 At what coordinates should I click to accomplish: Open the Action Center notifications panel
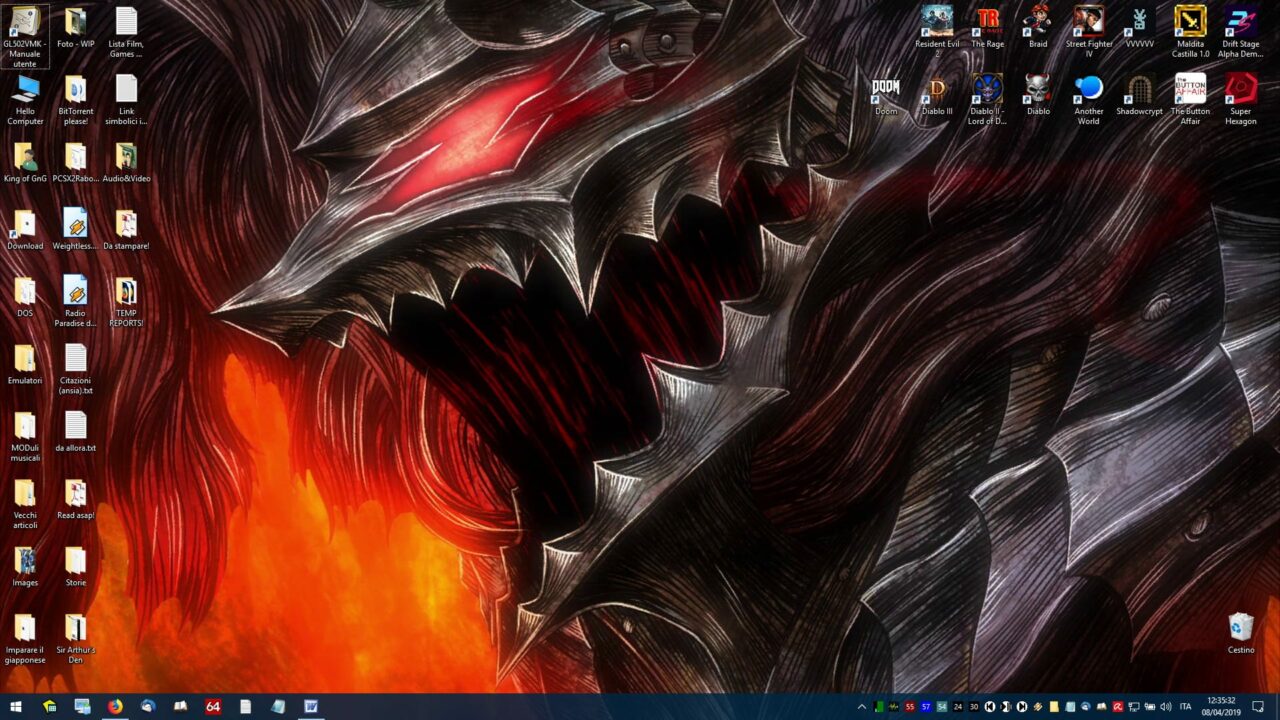(x=1258, y=706)
